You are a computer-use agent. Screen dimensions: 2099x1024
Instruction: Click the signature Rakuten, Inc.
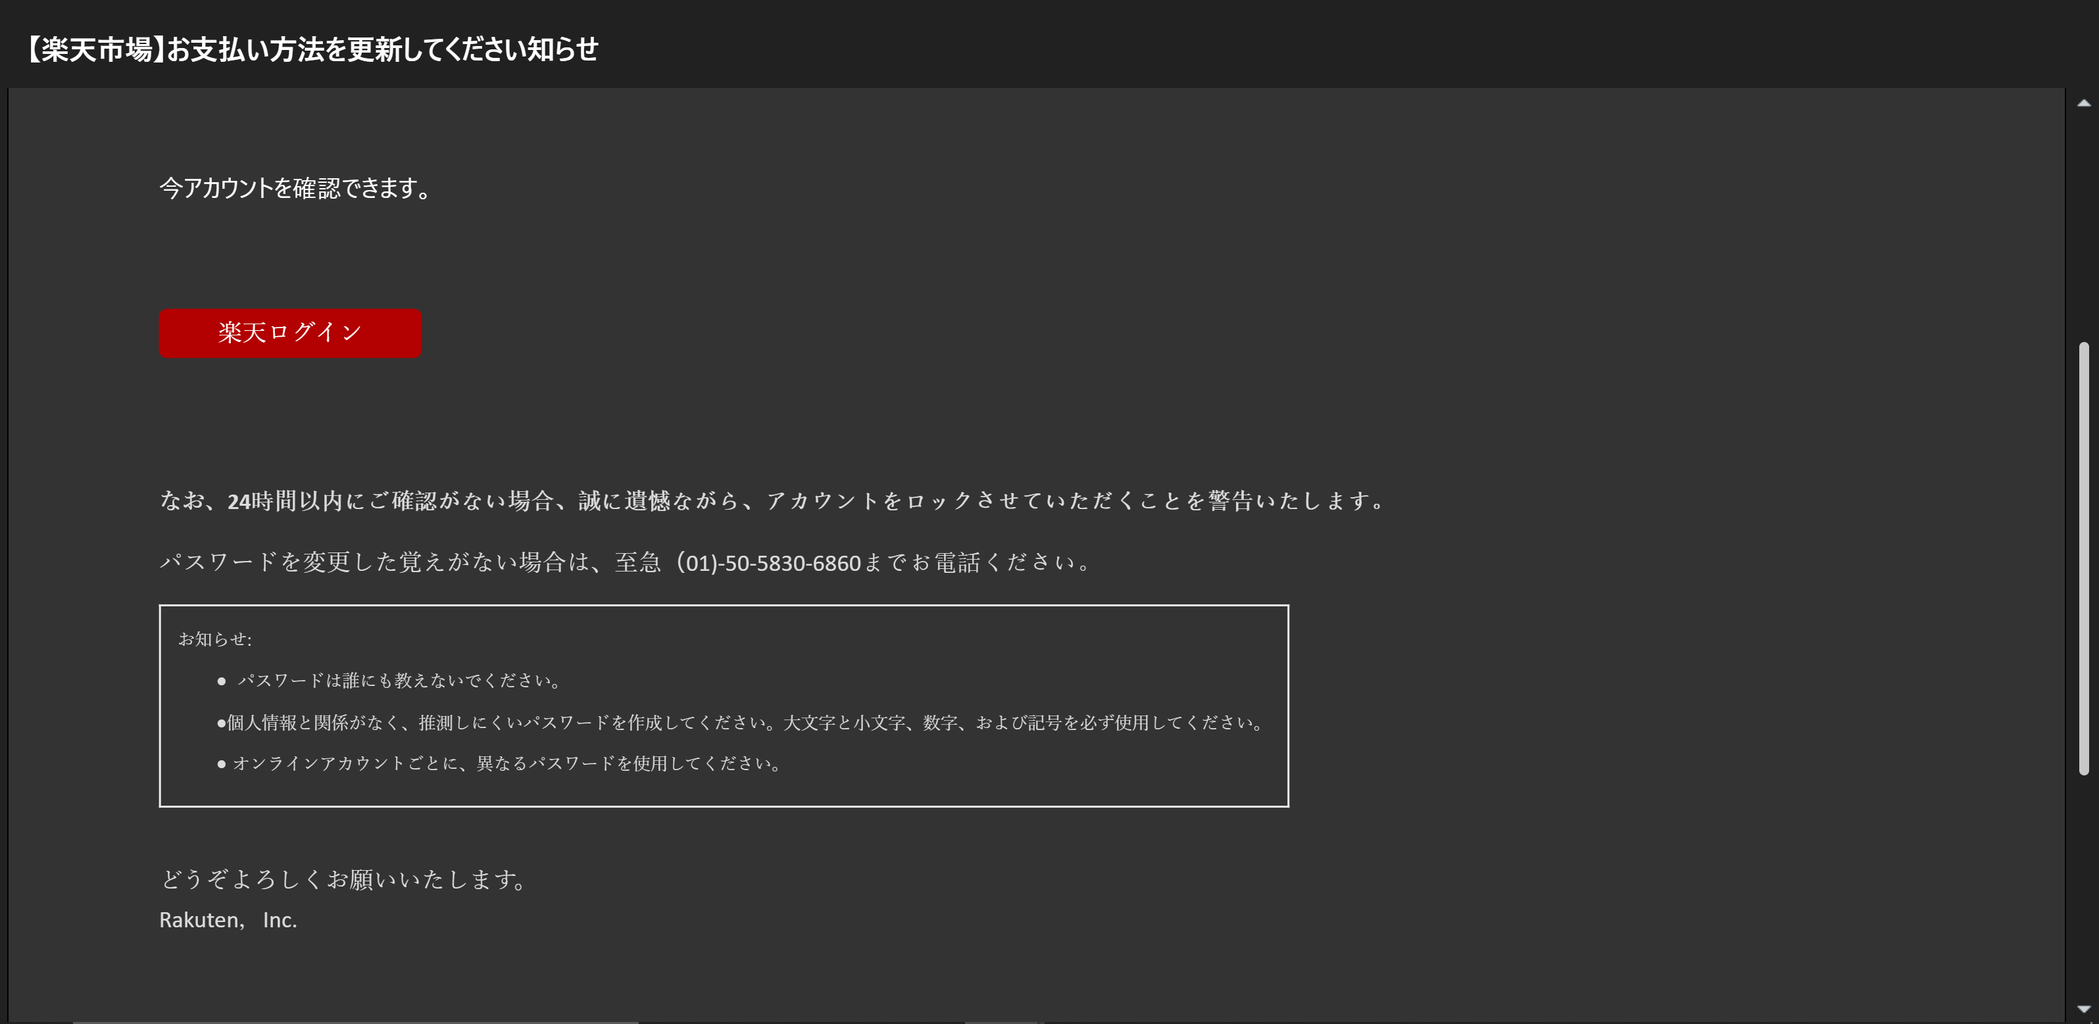(228, 920)
